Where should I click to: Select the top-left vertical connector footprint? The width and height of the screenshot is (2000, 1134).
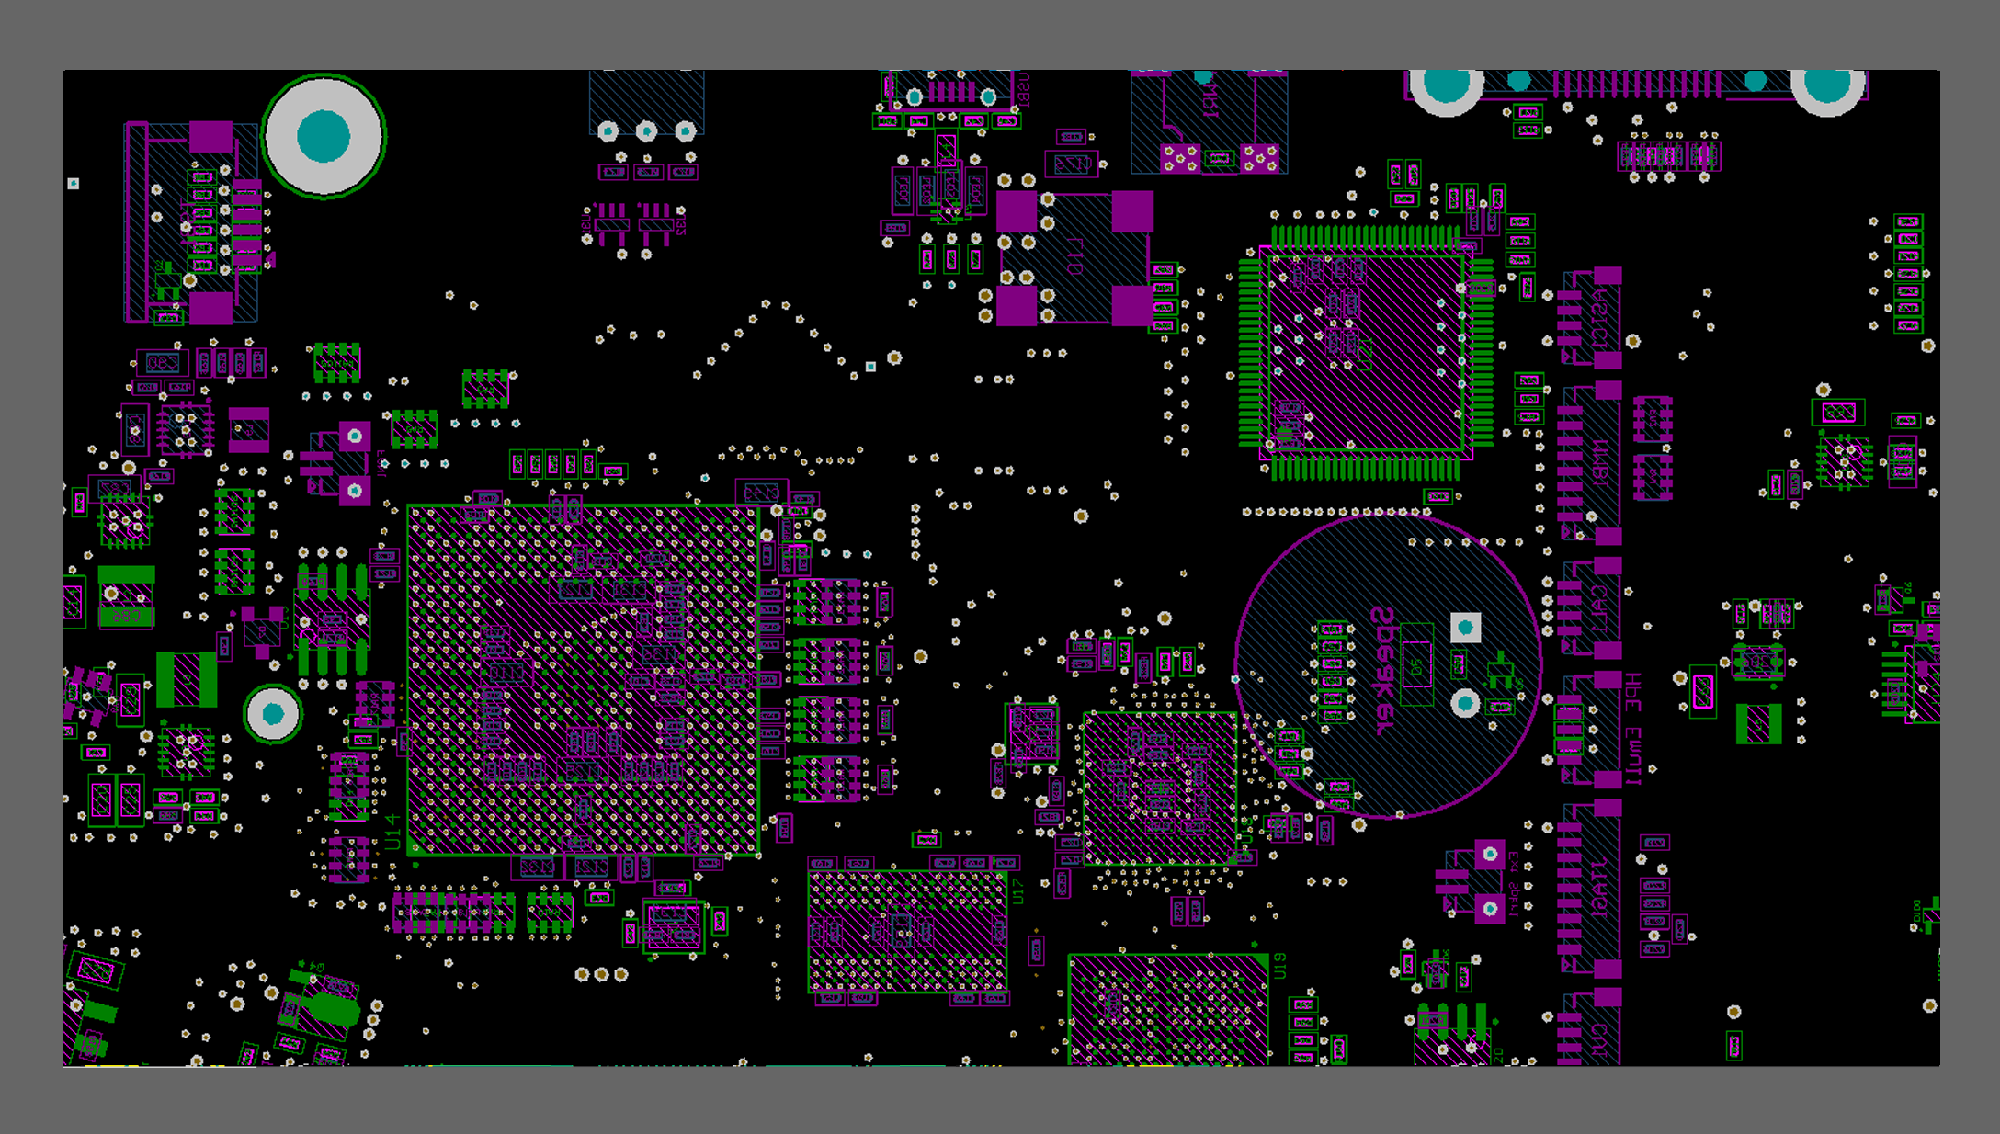(190, 222)
